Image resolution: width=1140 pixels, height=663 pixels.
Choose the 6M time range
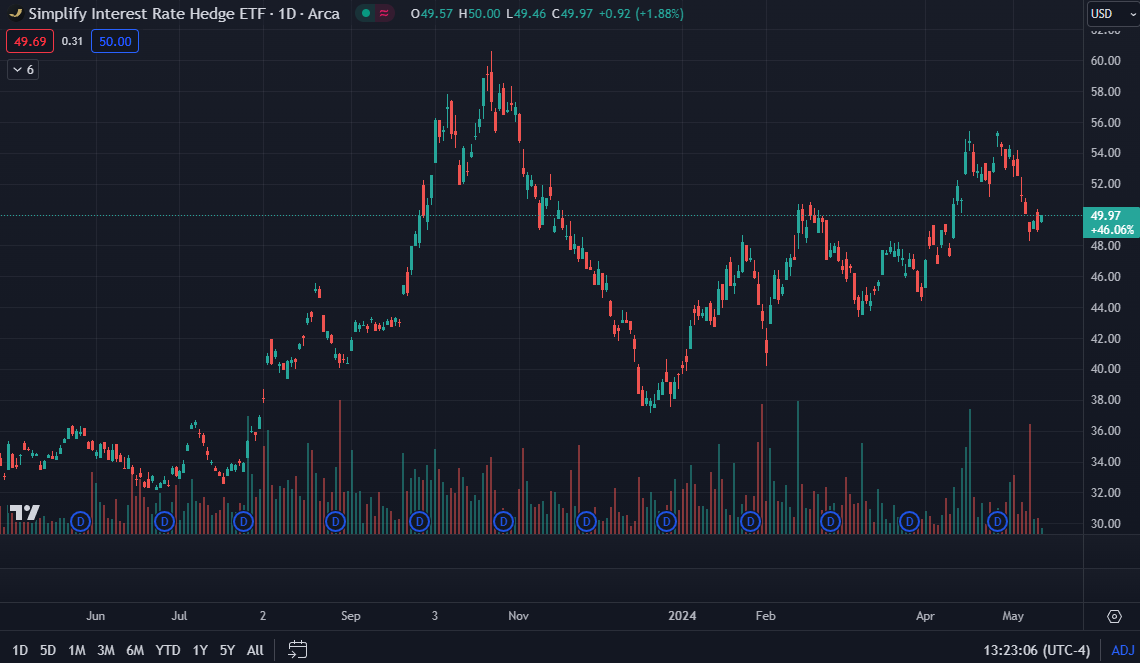pyautogui.click(x=135, y=650)
